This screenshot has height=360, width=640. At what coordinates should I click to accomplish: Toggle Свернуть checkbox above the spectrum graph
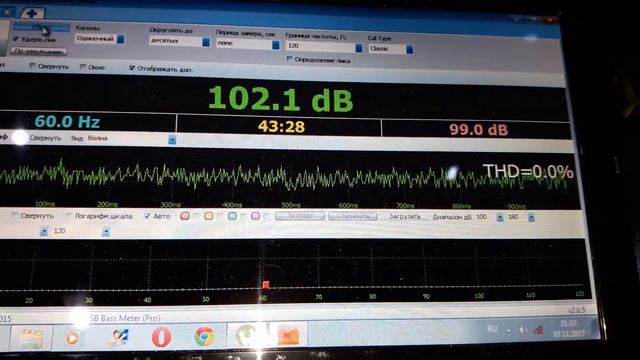15,215
